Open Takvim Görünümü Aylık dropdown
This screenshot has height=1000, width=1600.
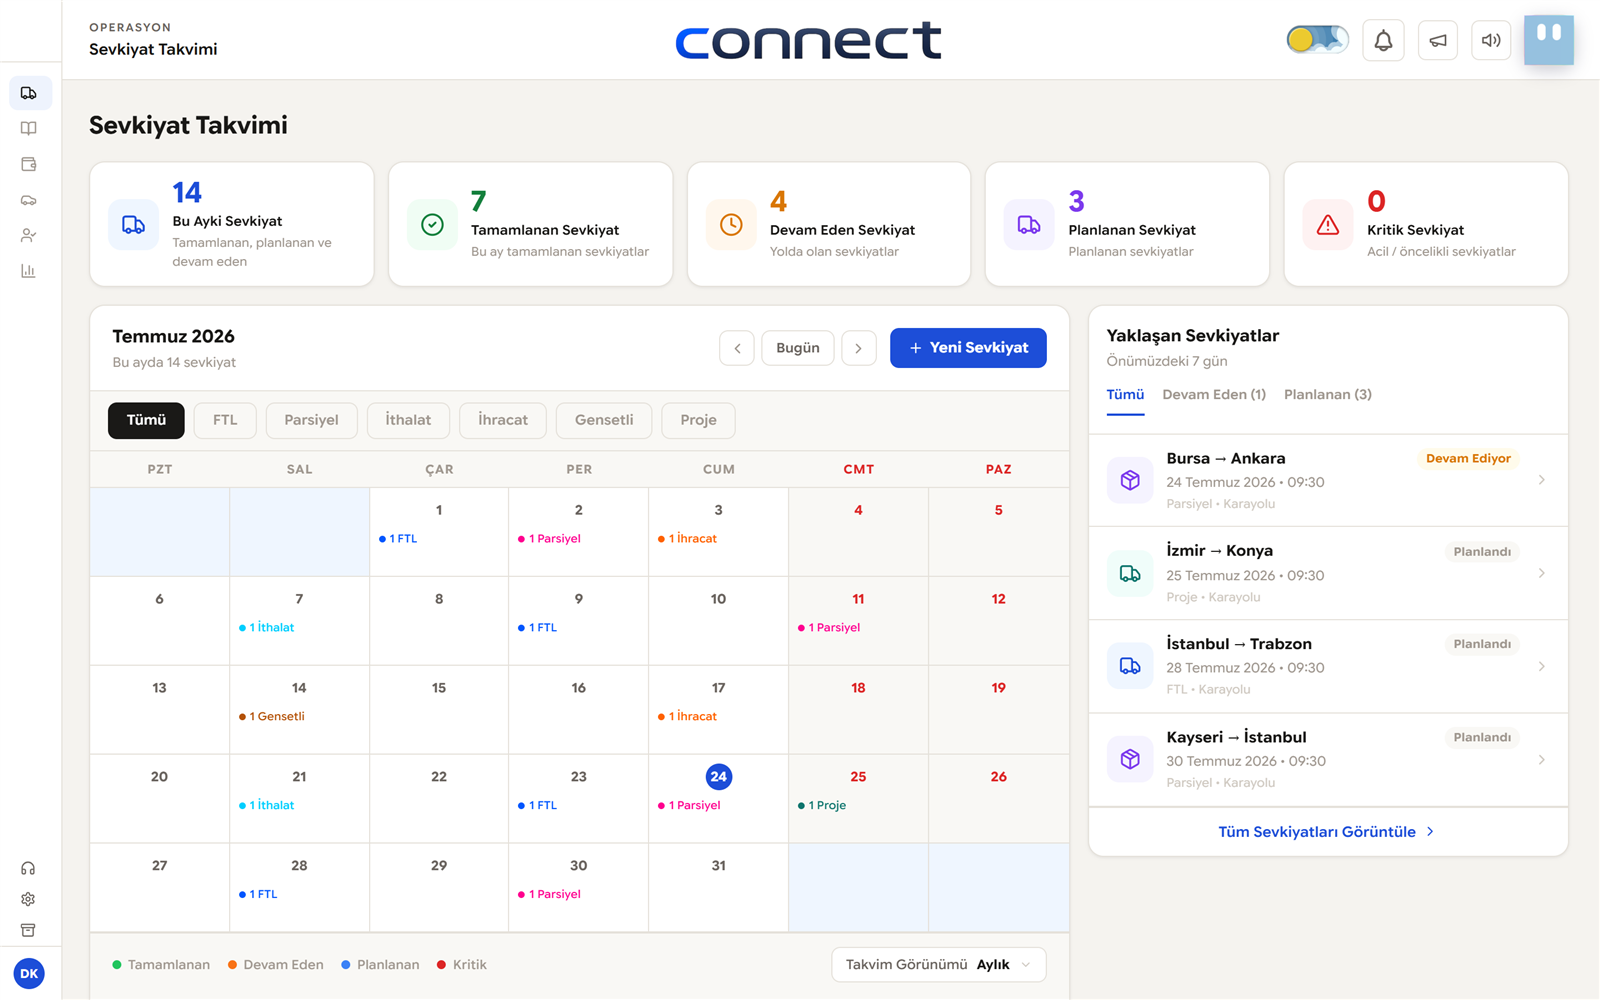(x=938, y=965)
